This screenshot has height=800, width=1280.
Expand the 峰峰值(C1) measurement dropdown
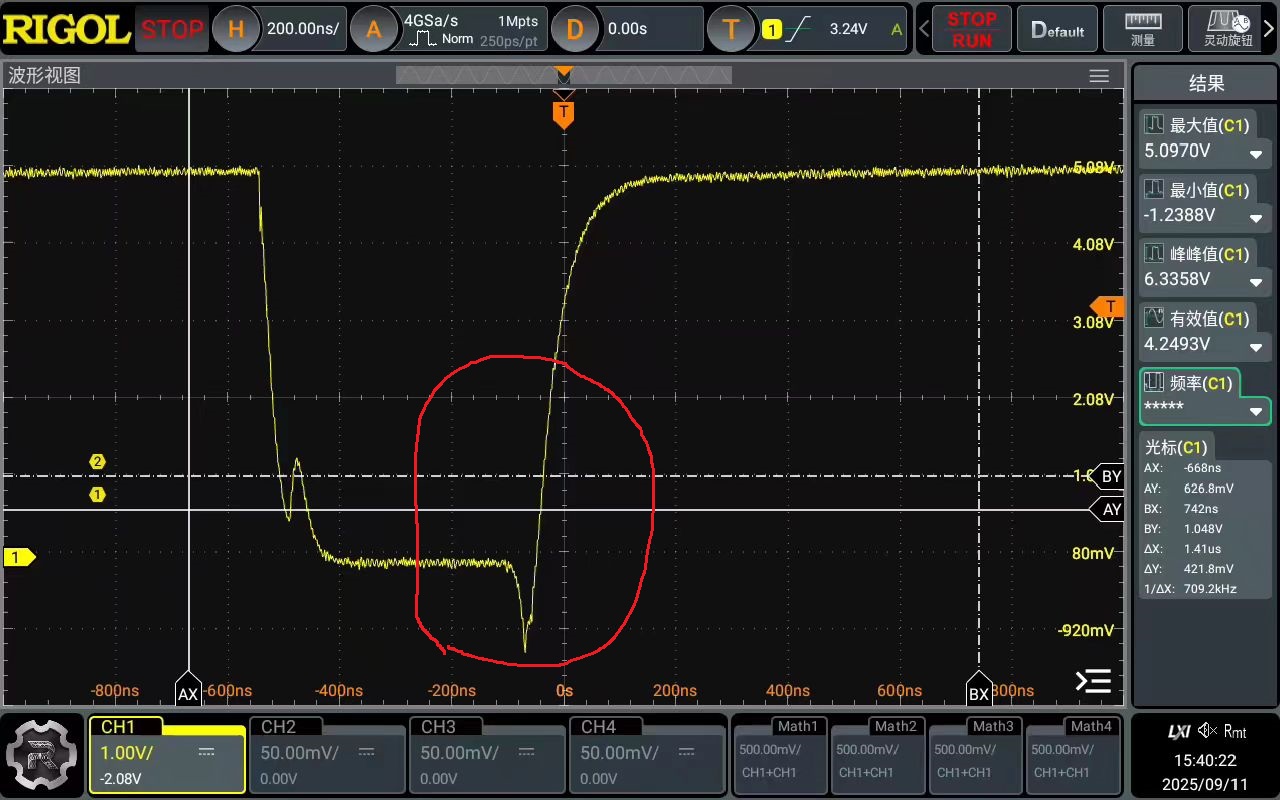tap(1255, 283)
